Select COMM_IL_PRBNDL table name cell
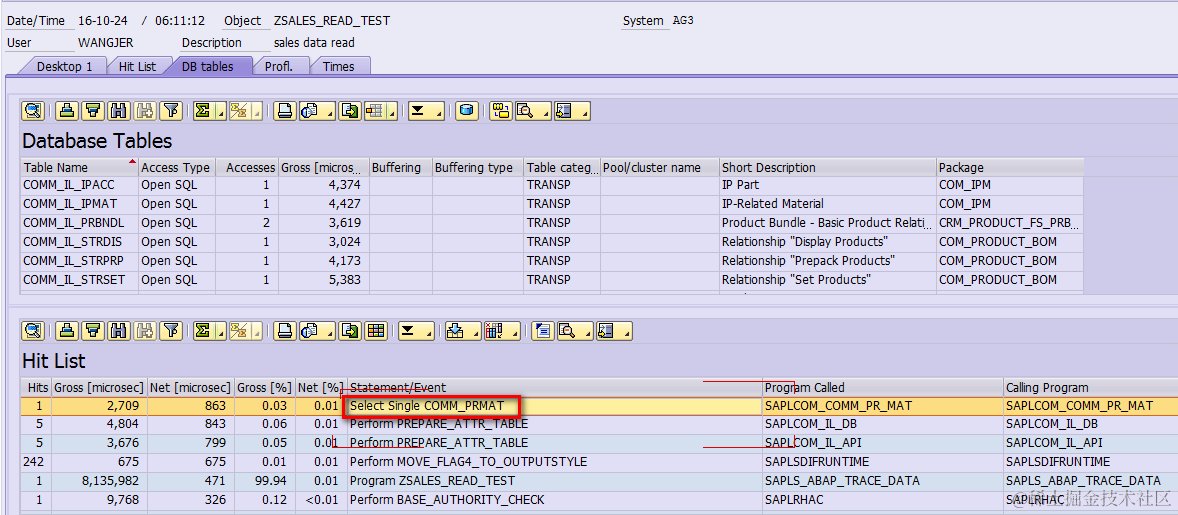The image size is (1178, 515). click(x=80, y=223)
